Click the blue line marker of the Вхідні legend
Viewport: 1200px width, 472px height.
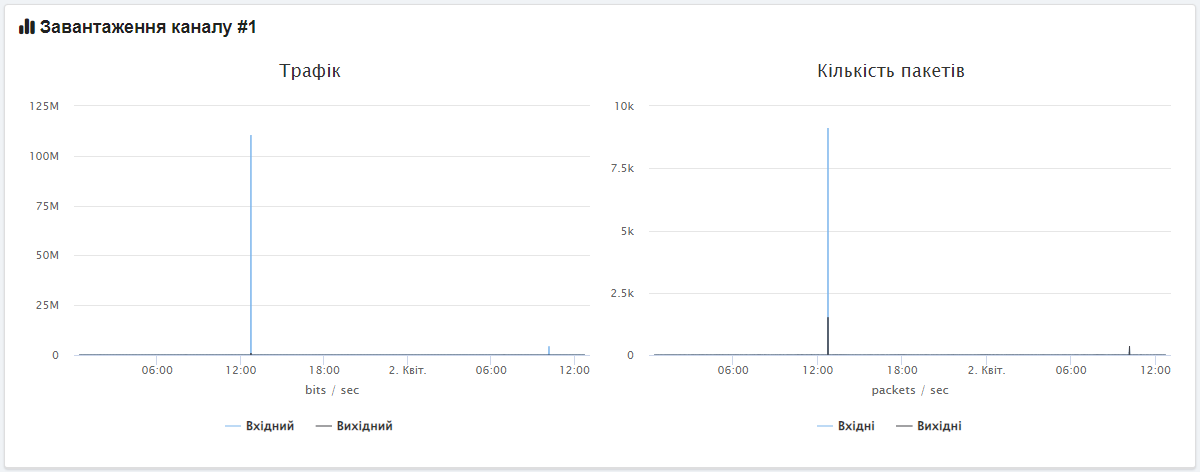coord(825,426)
